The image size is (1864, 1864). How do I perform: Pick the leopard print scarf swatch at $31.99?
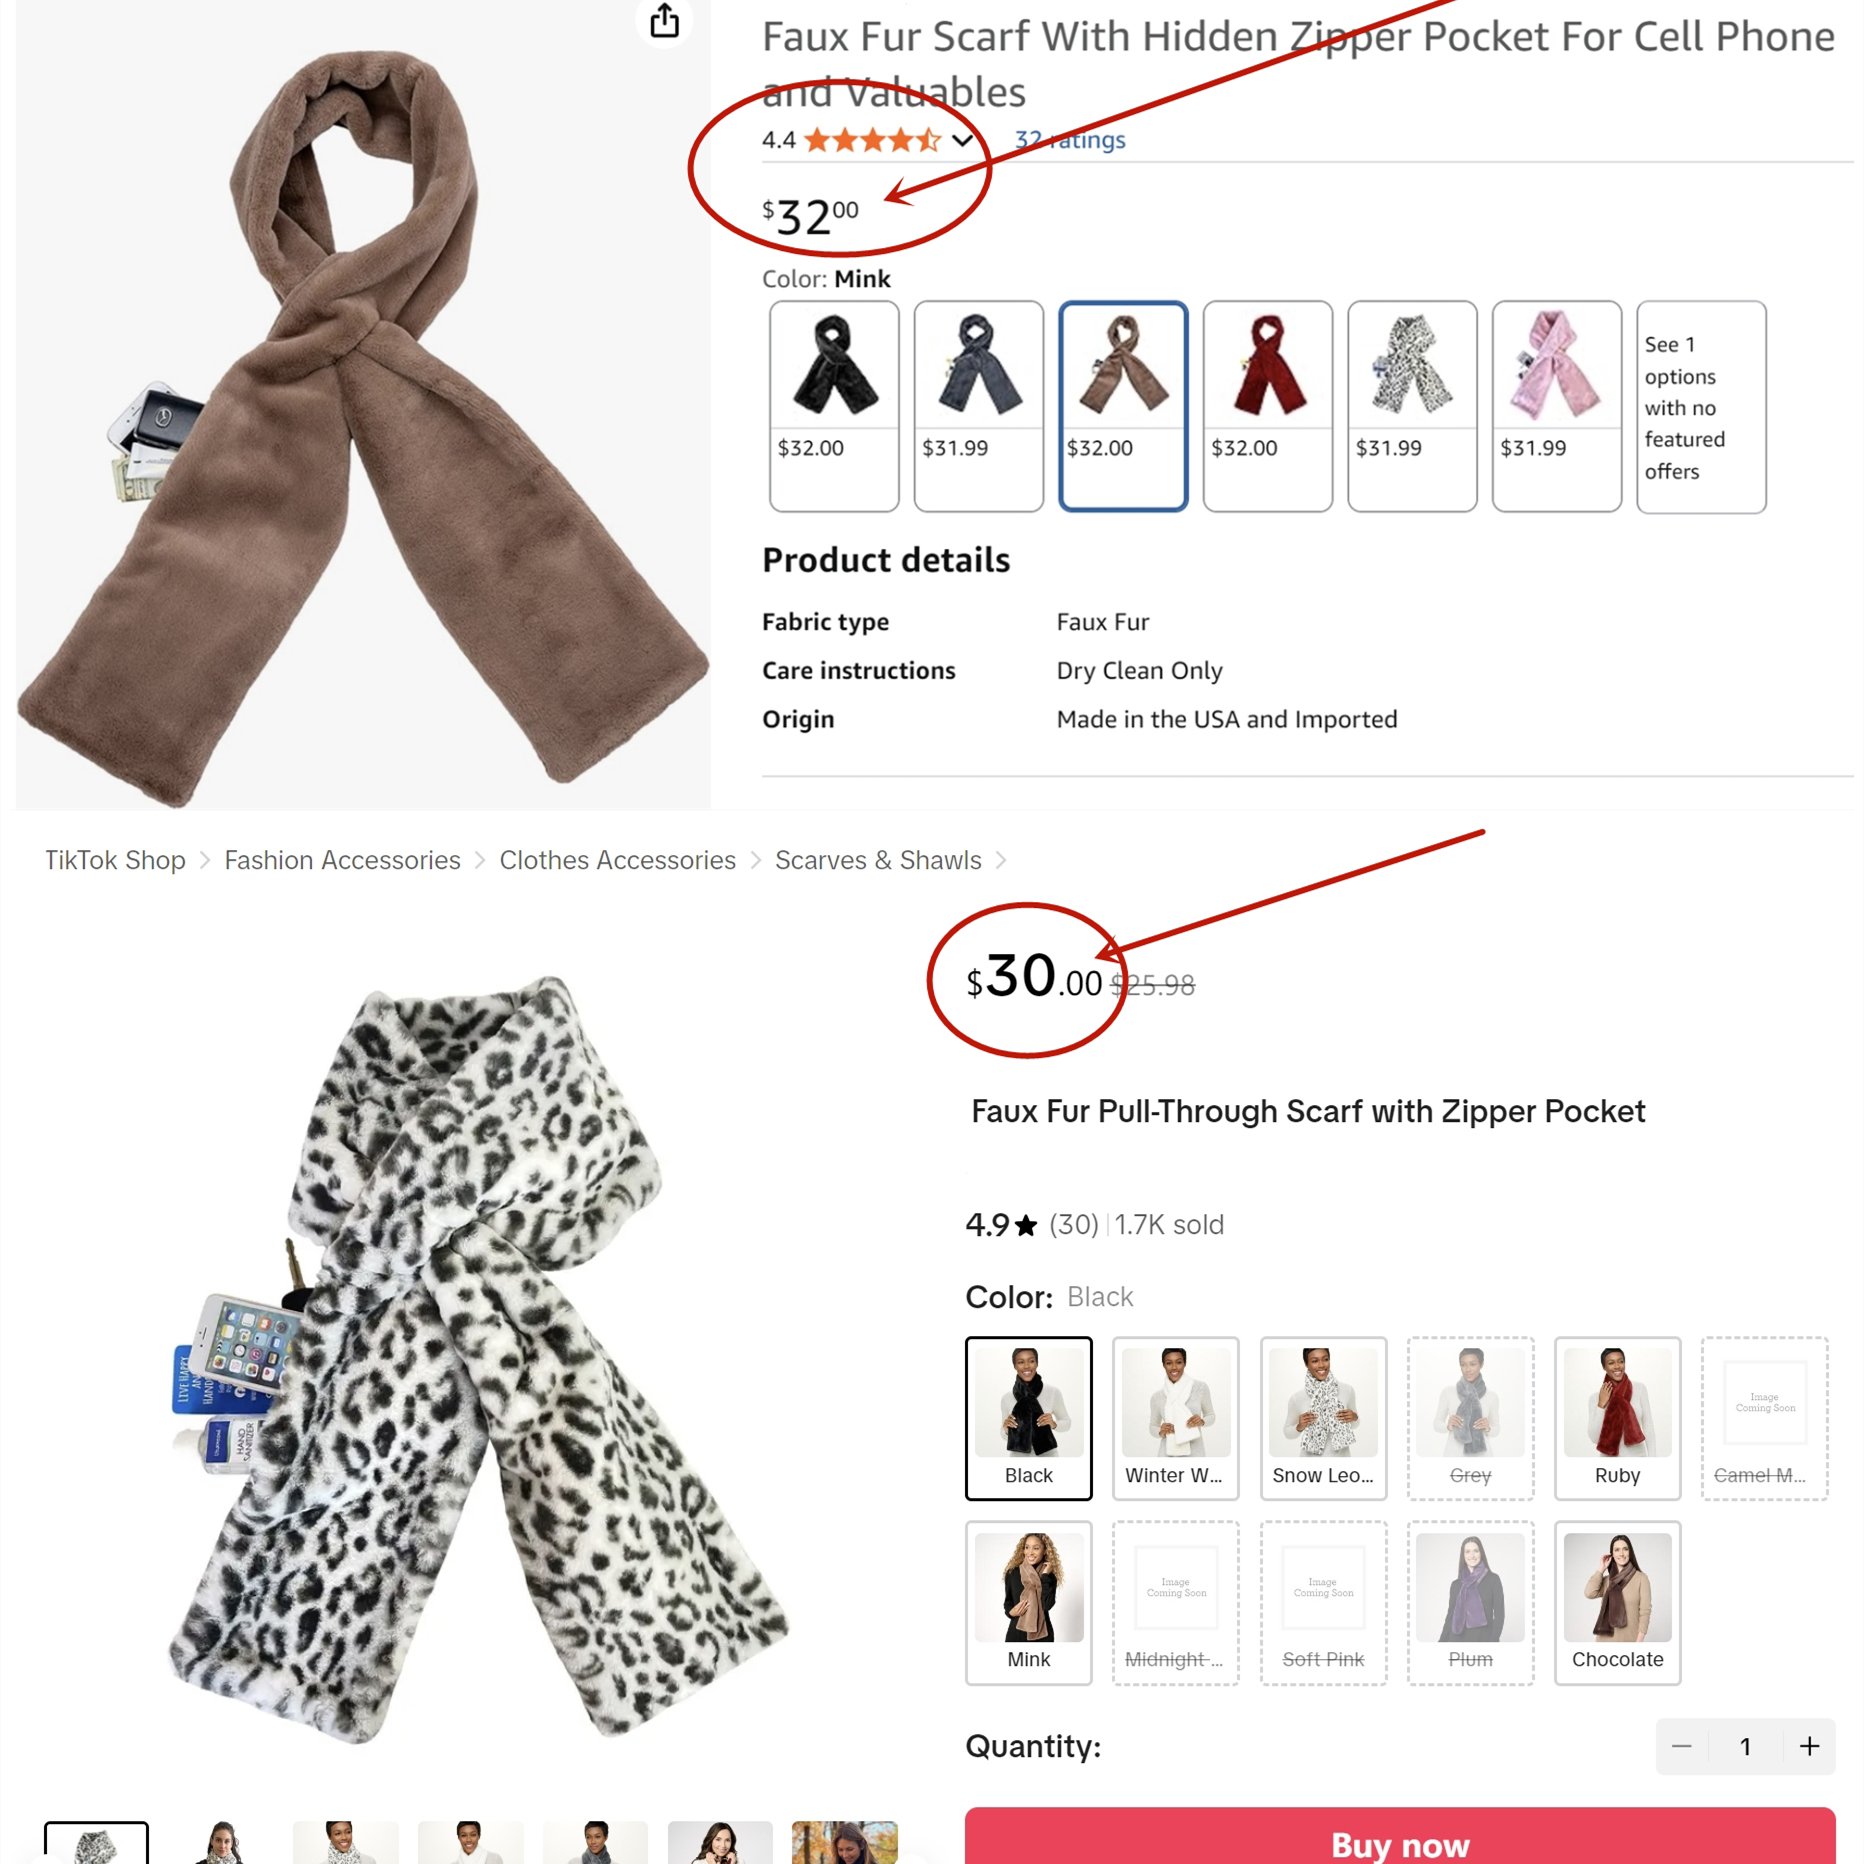[x=1412, y=406]
